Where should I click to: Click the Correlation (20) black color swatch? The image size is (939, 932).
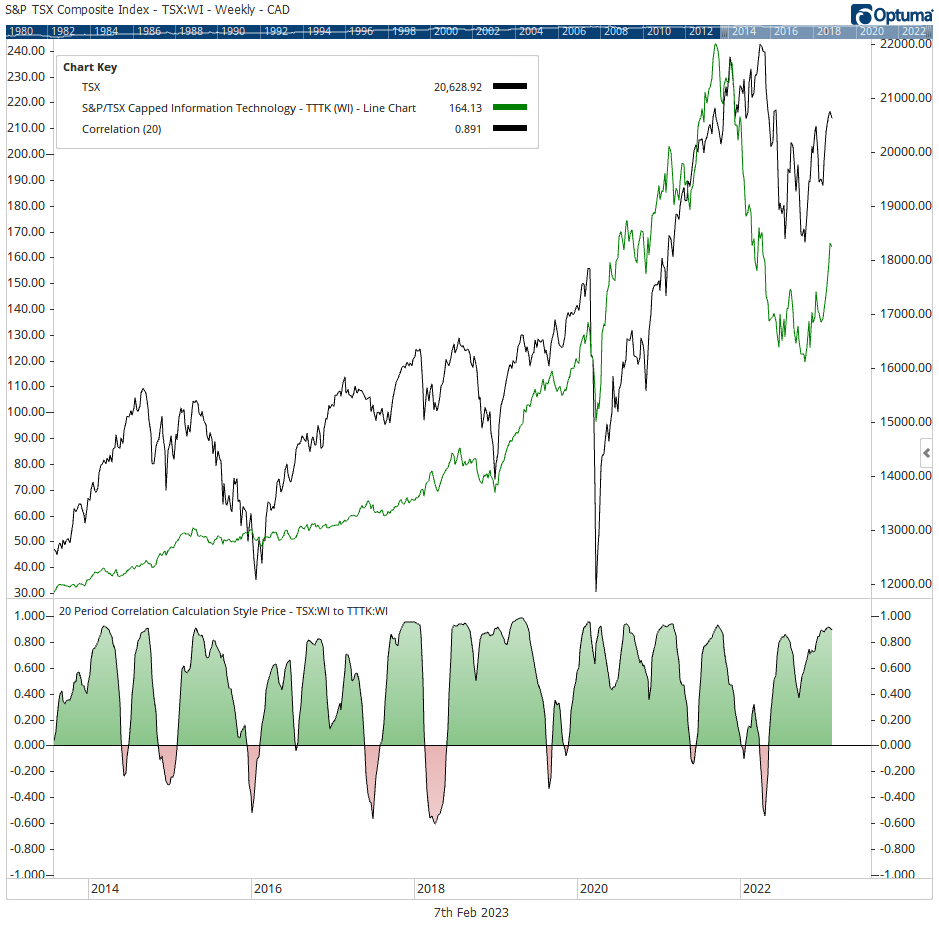509,129
